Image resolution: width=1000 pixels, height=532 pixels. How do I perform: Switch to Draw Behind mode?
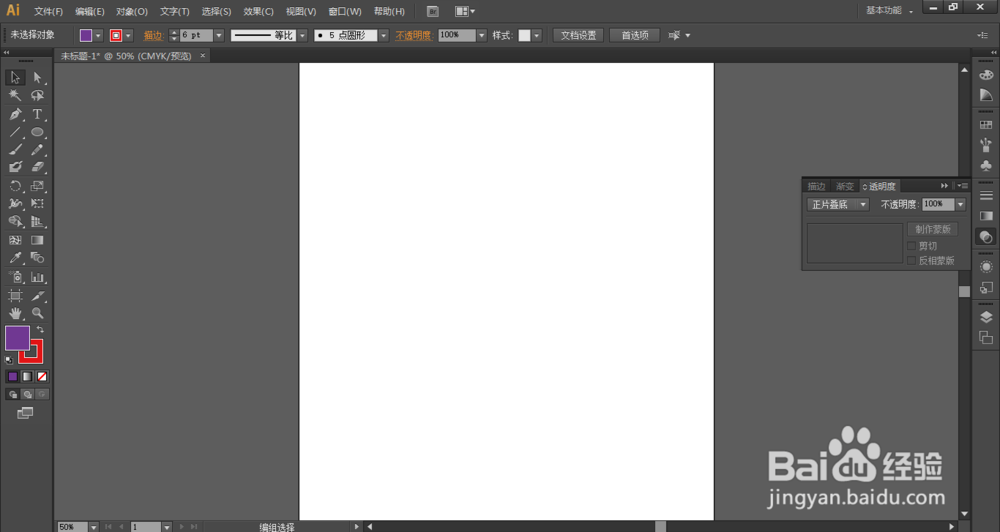[x=27, y=394]
